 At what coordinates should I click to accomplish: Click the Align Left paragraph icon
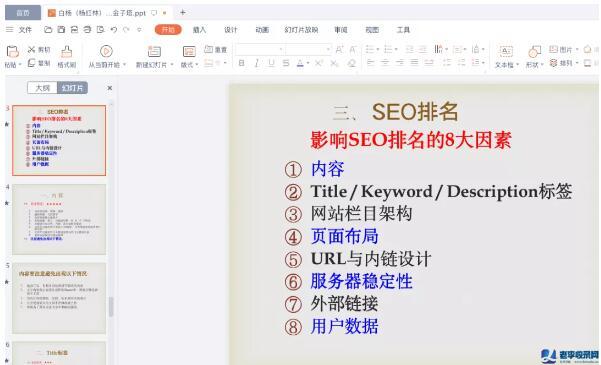[370, 62]
